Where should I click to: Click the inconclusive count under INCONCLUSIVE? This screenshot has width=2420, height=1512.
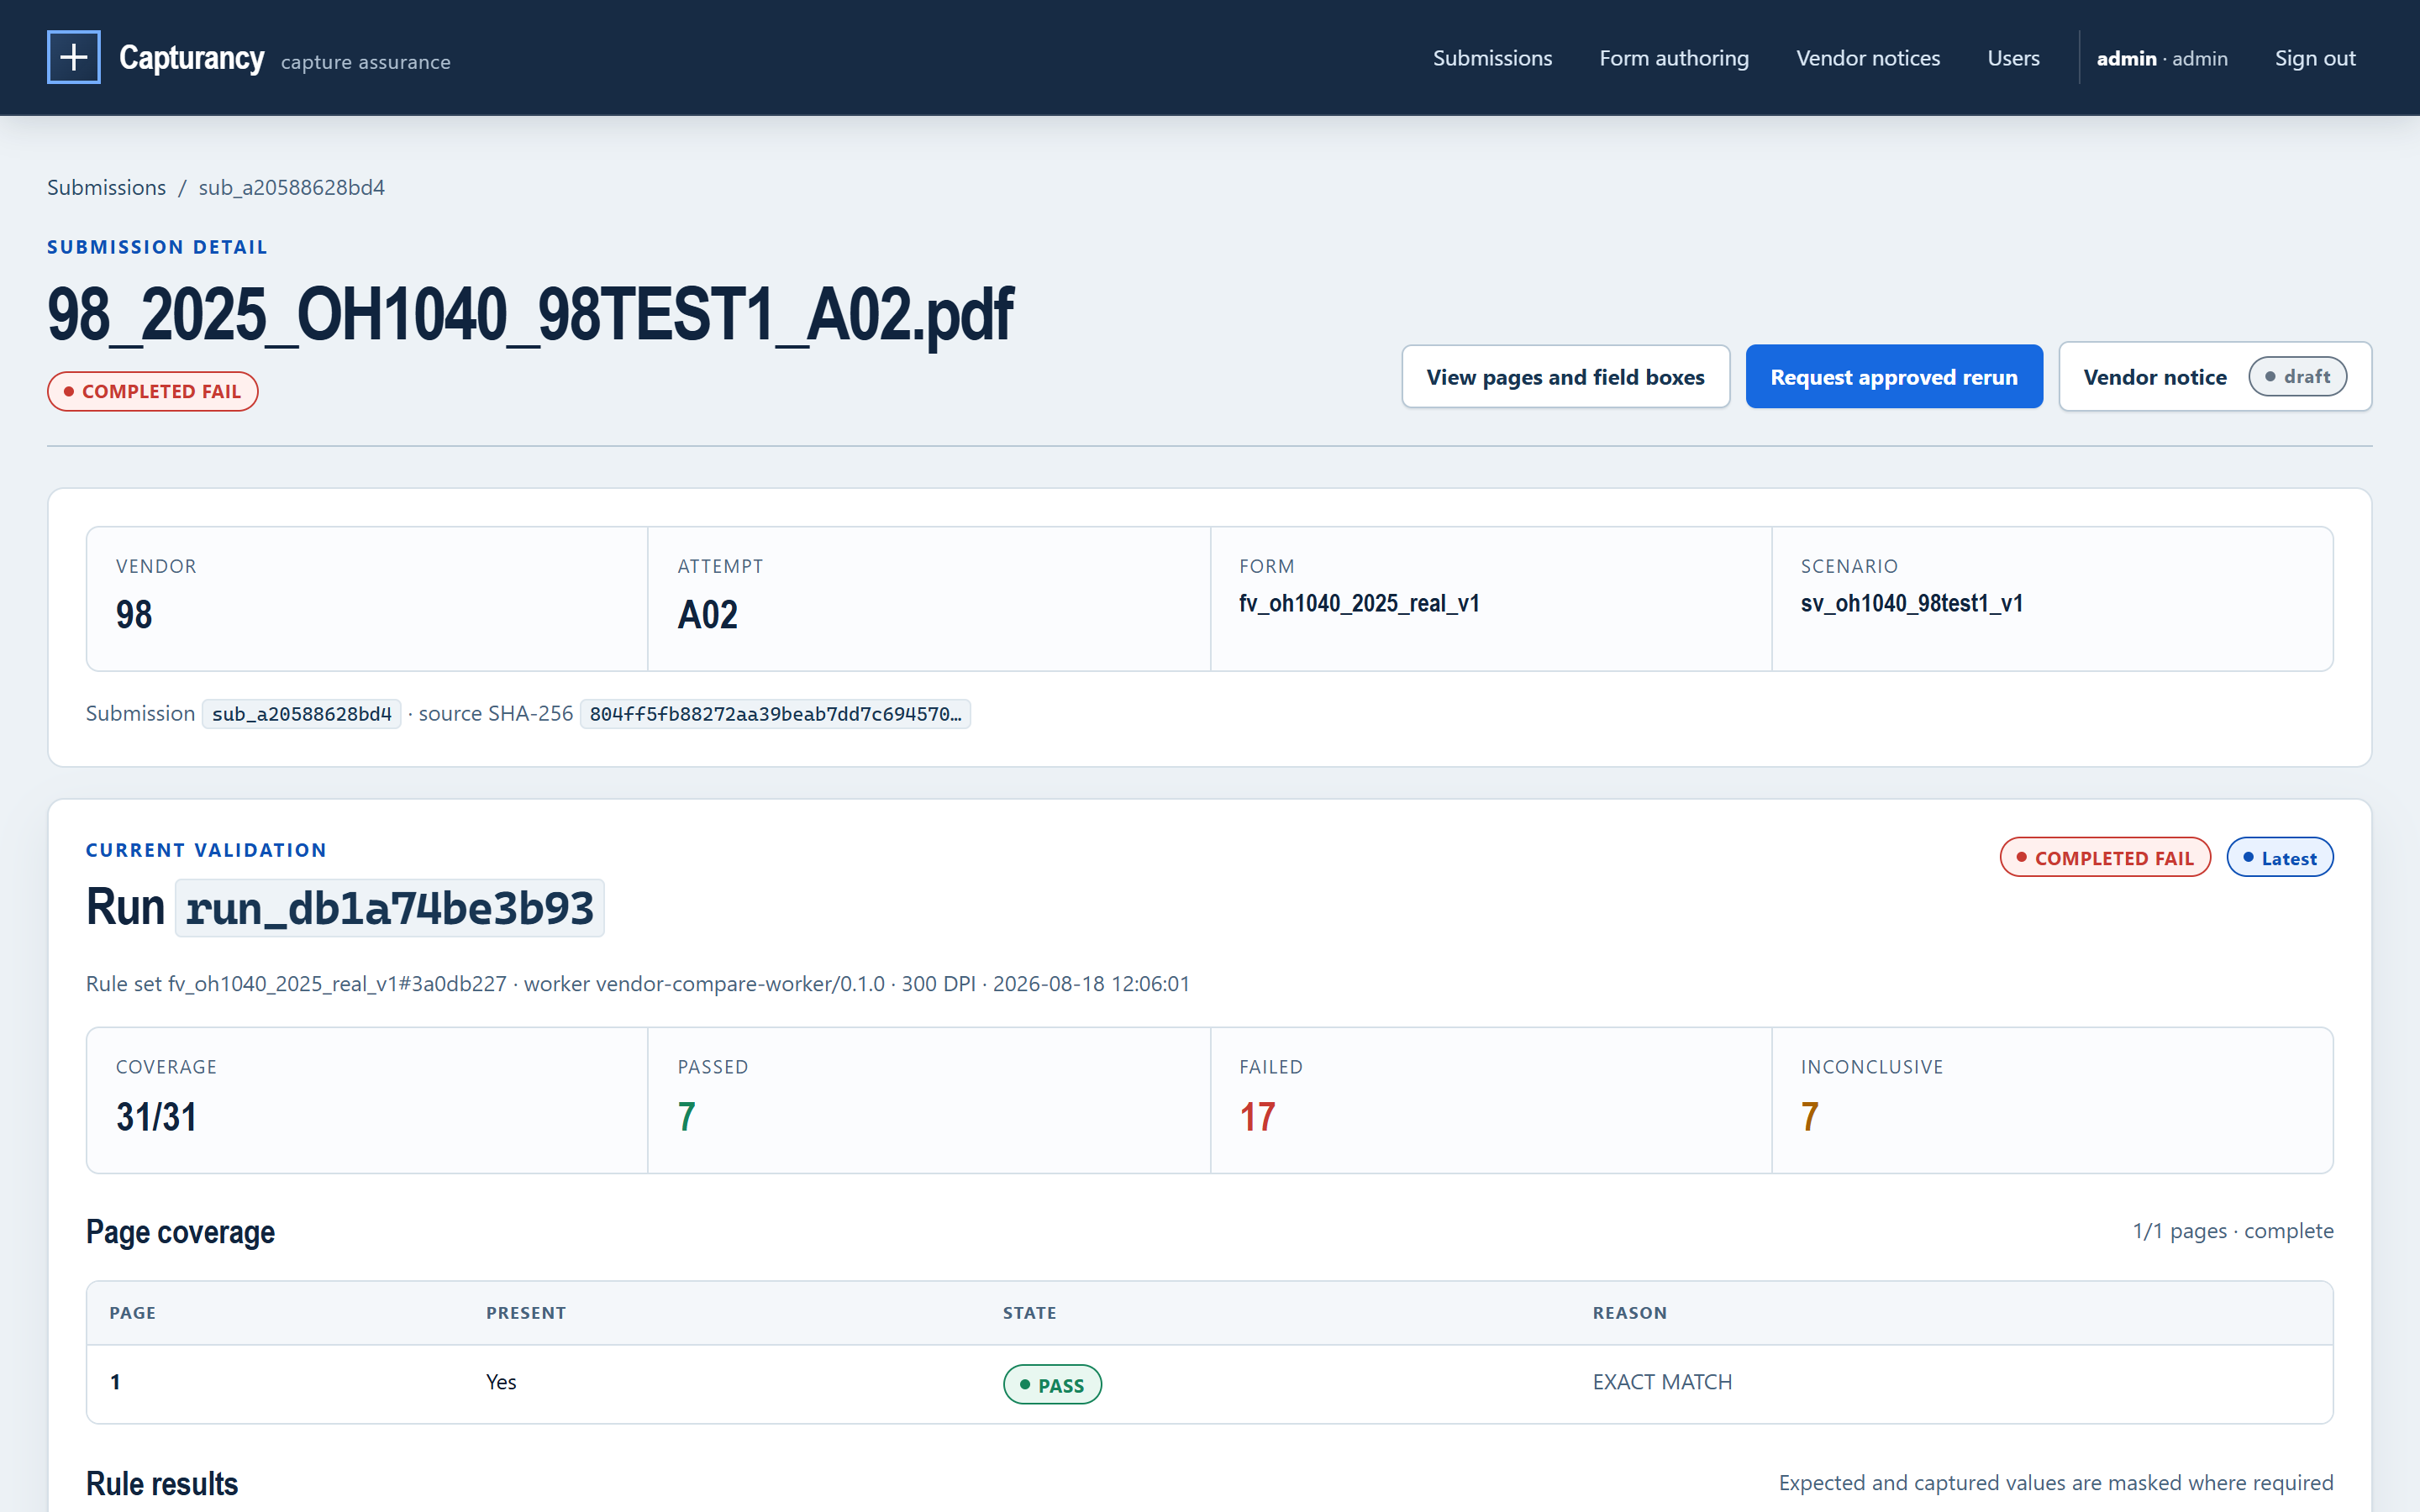click(x=1810, y=1117)
